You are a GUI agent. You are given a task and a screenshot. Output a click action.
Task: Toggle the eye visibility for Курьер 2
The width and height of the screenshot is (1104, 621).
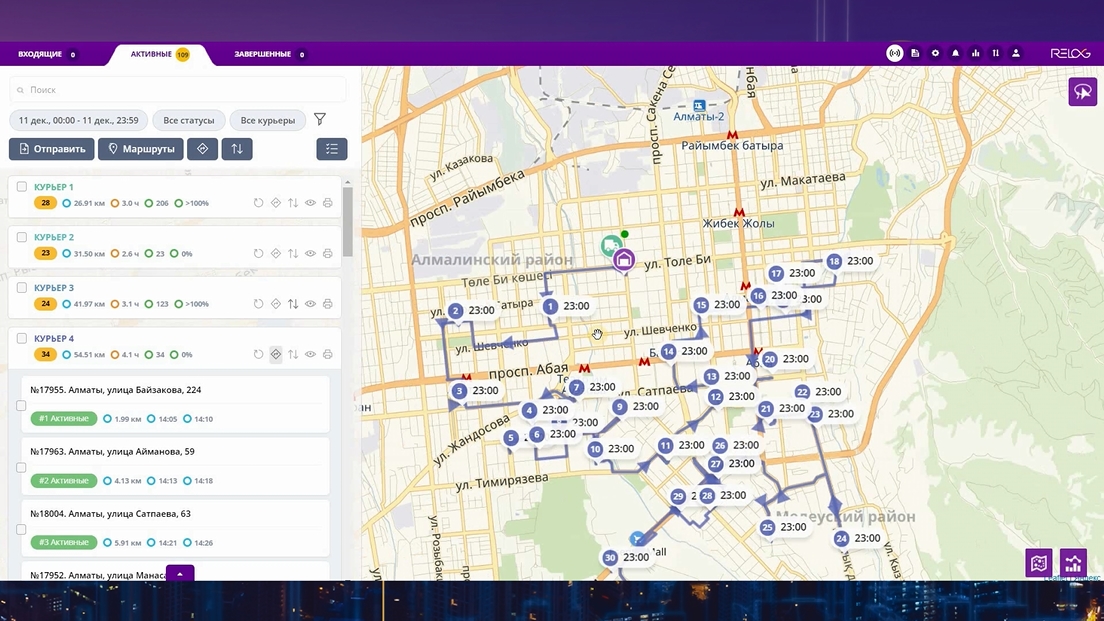310,254
